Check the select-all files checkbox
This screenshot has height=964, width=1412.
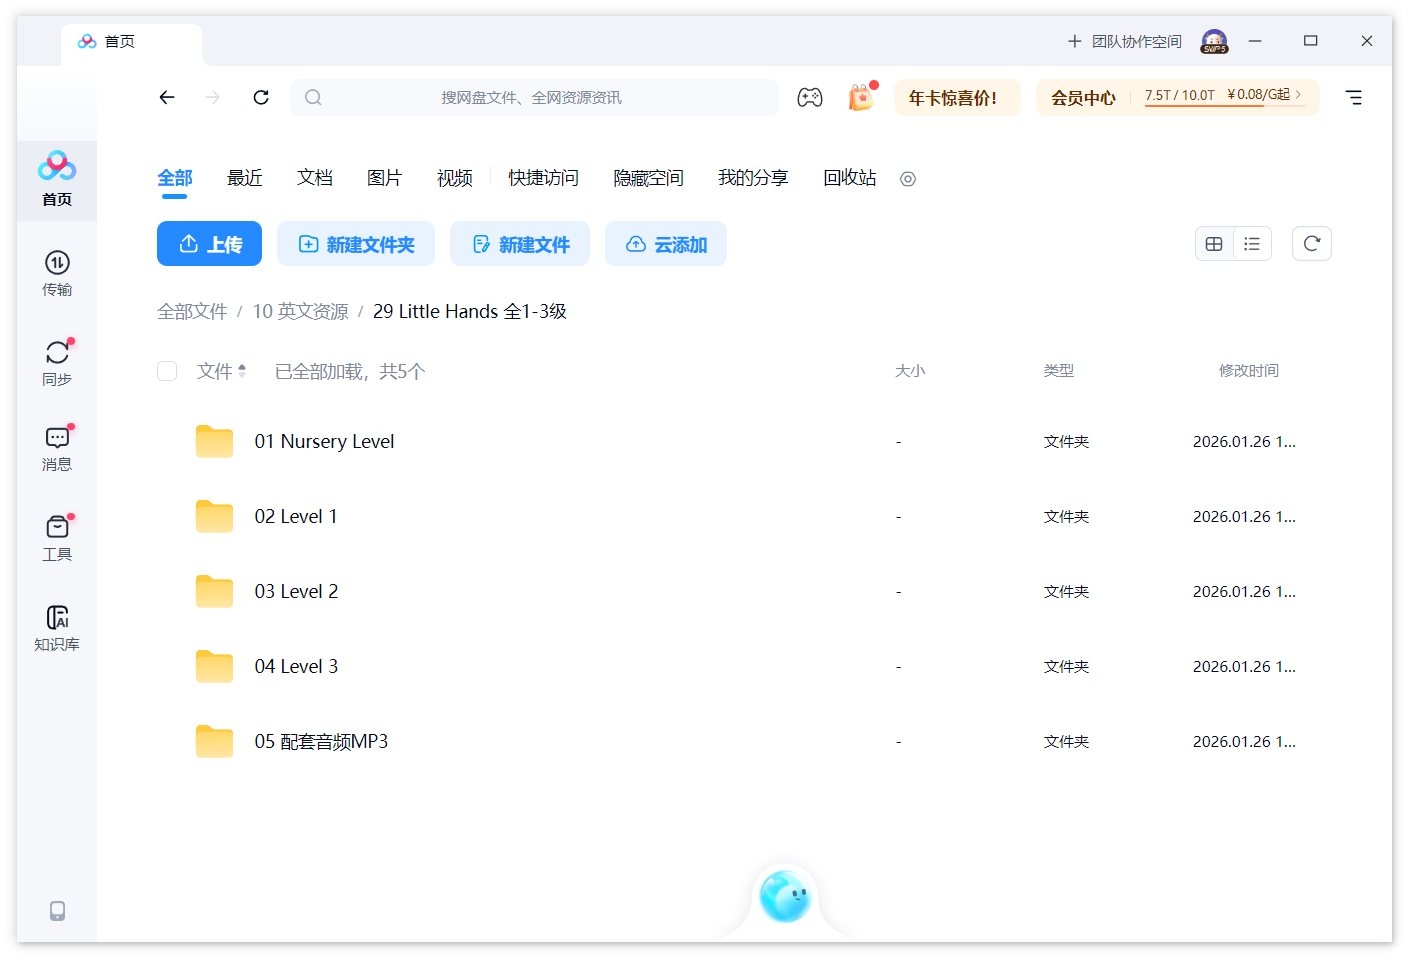(x=167, y=370)
